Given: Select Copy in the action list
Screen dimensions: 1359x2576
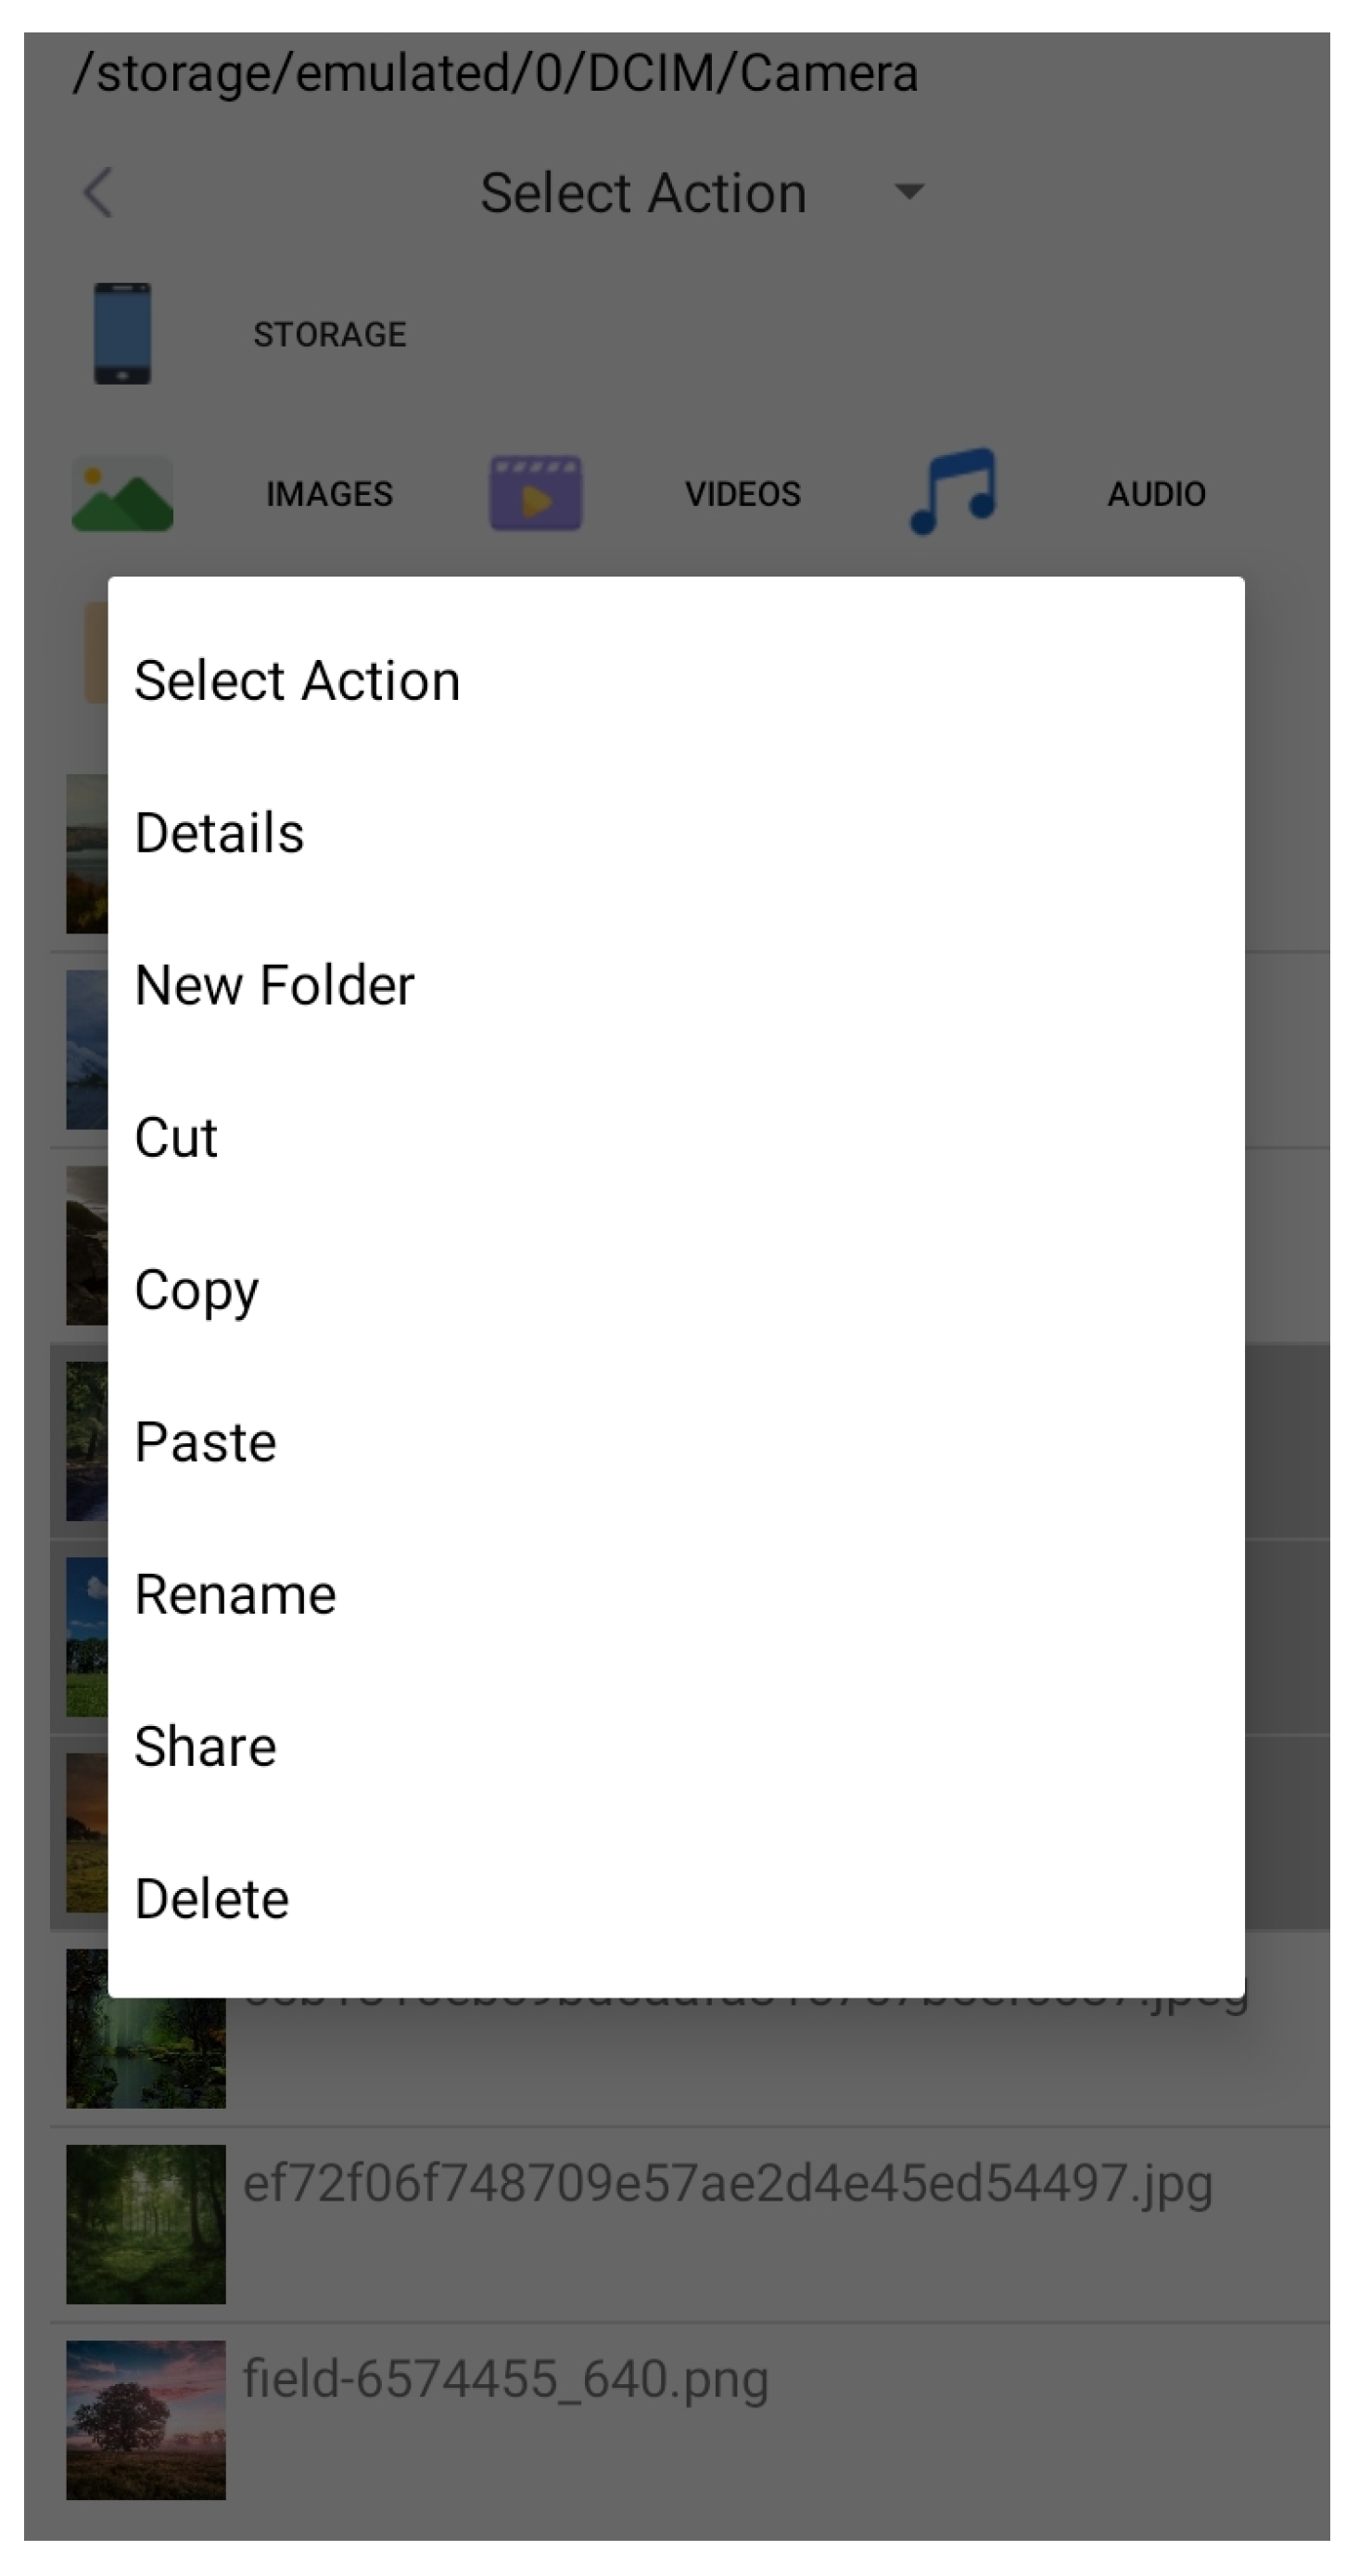Looking at the screenshot, I should 676,1290.
